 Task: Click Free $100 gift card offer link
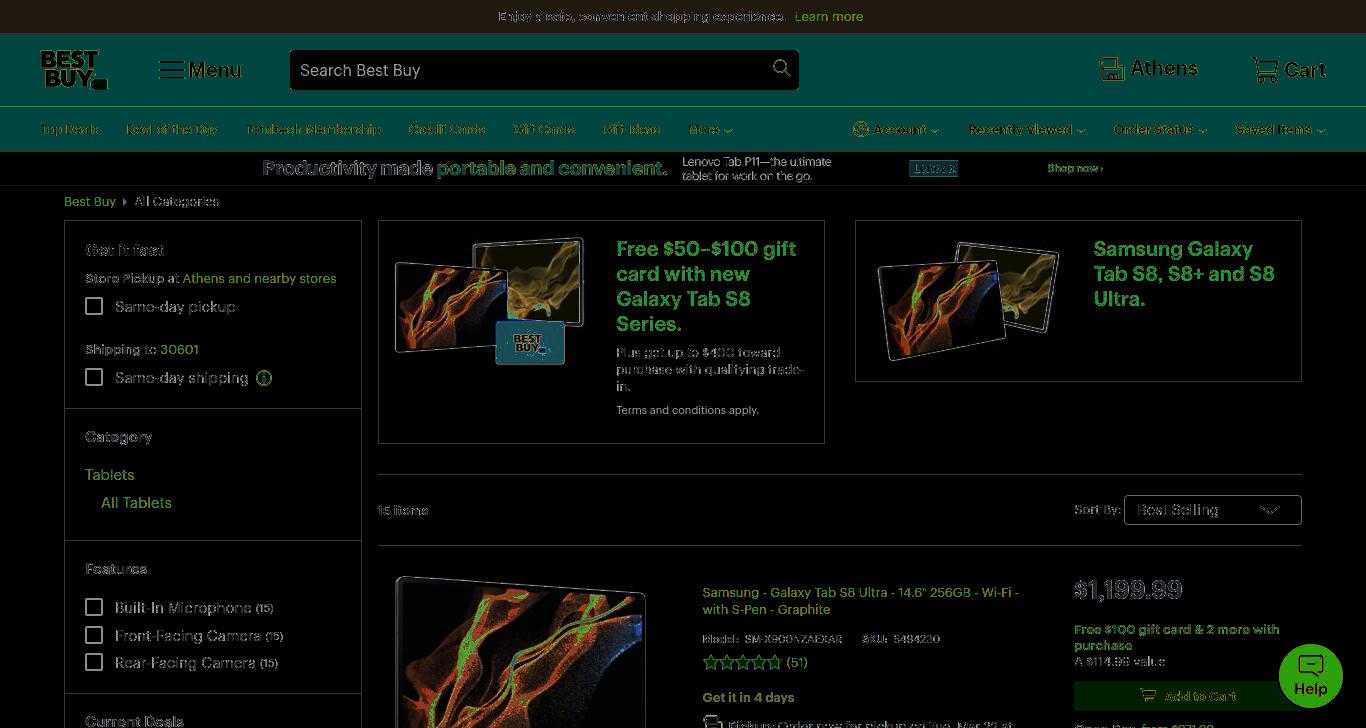coord(1176,637)
